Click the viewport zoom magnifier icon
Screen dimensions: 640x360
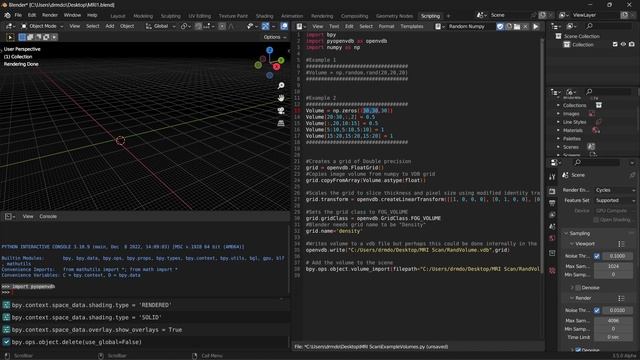point(281,86)
